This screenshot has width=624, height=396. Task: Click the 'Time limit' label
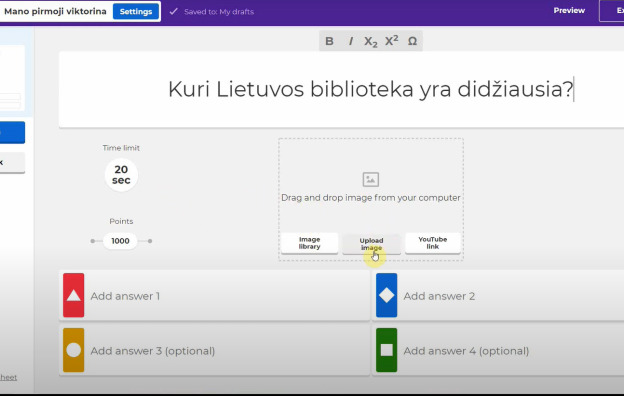pyautogui.click(x=121, y=148)
